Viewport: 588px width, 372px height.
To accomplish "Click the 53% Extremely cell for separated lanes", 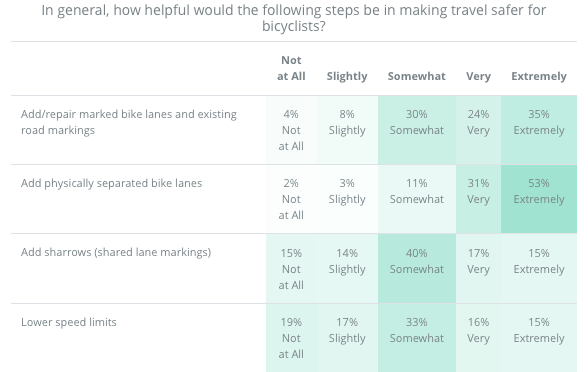I will point(538,199).
